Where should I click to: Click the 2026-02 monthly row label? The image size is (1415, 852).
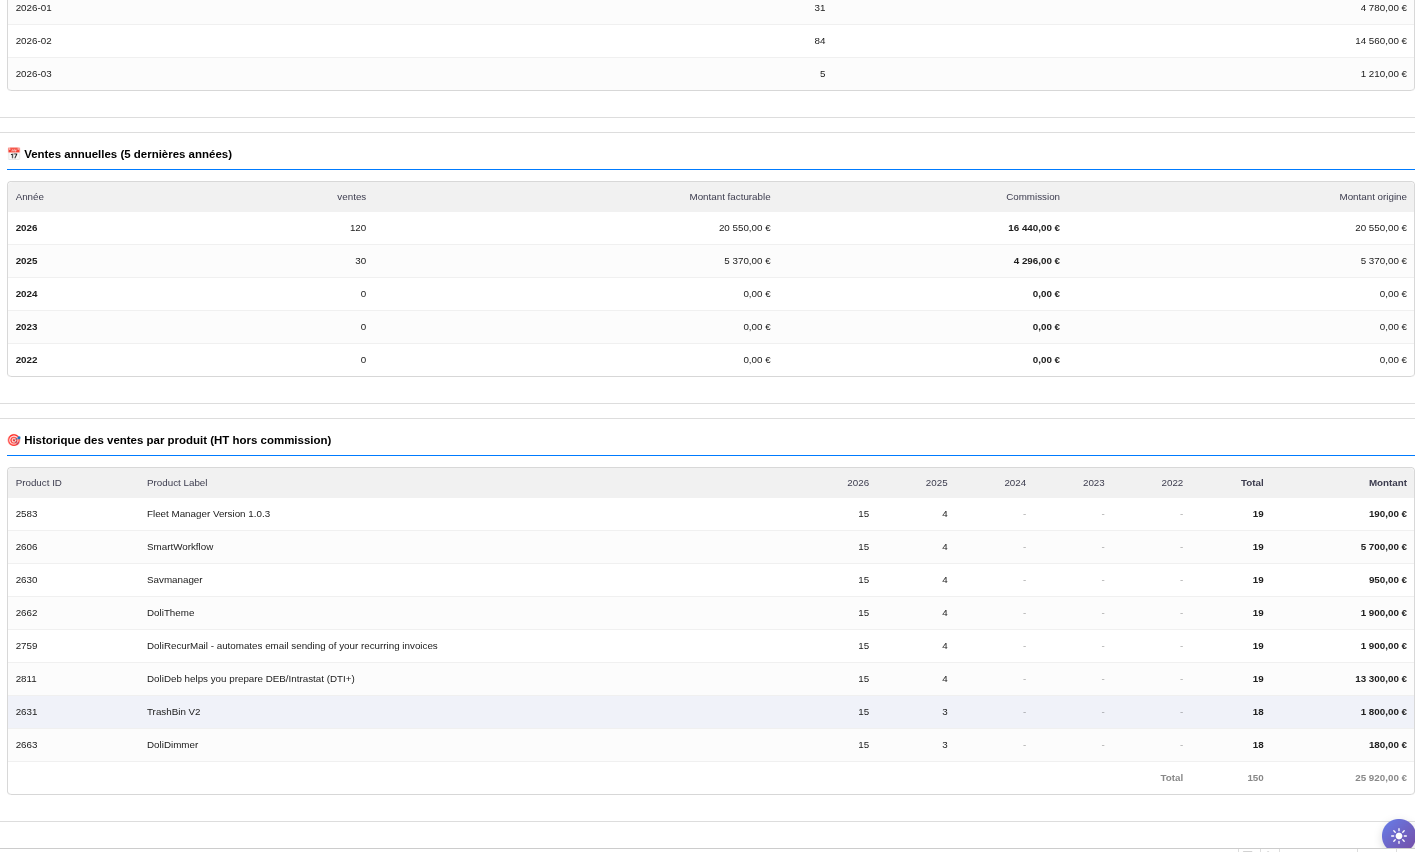34,41
